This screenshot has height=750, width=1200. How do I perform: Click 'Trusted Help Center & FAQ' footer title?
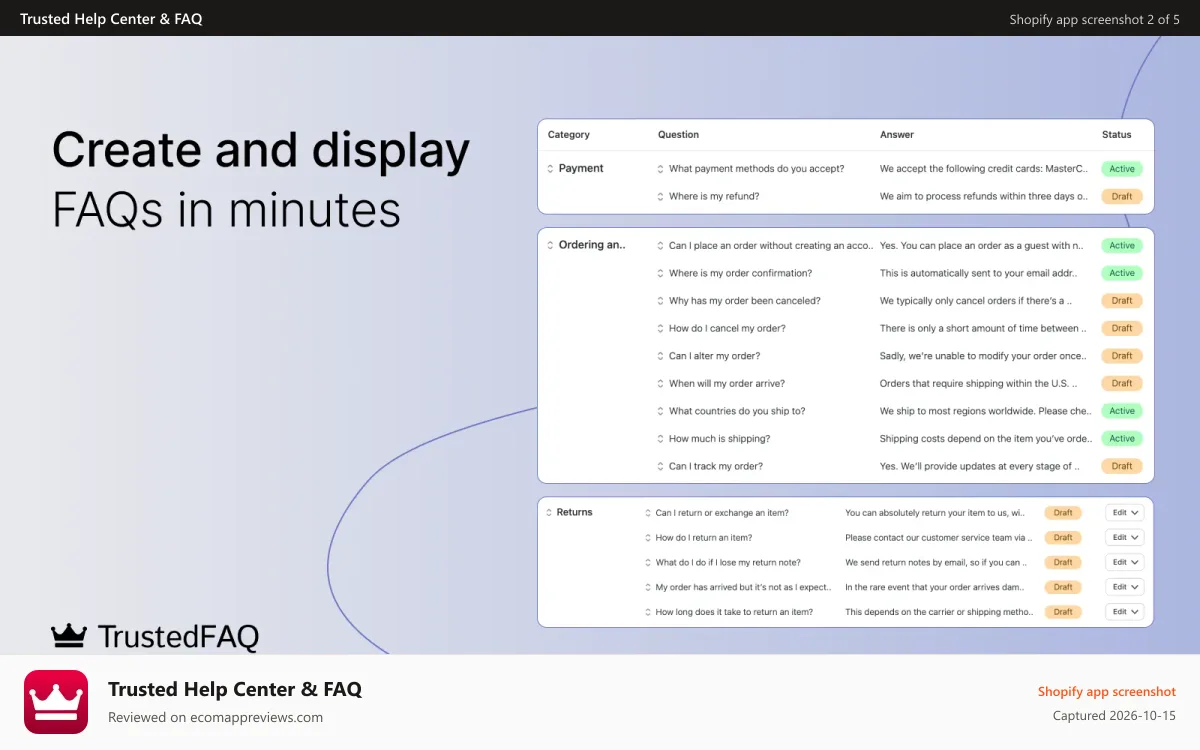pyautogui.click(x=235, y=689)
